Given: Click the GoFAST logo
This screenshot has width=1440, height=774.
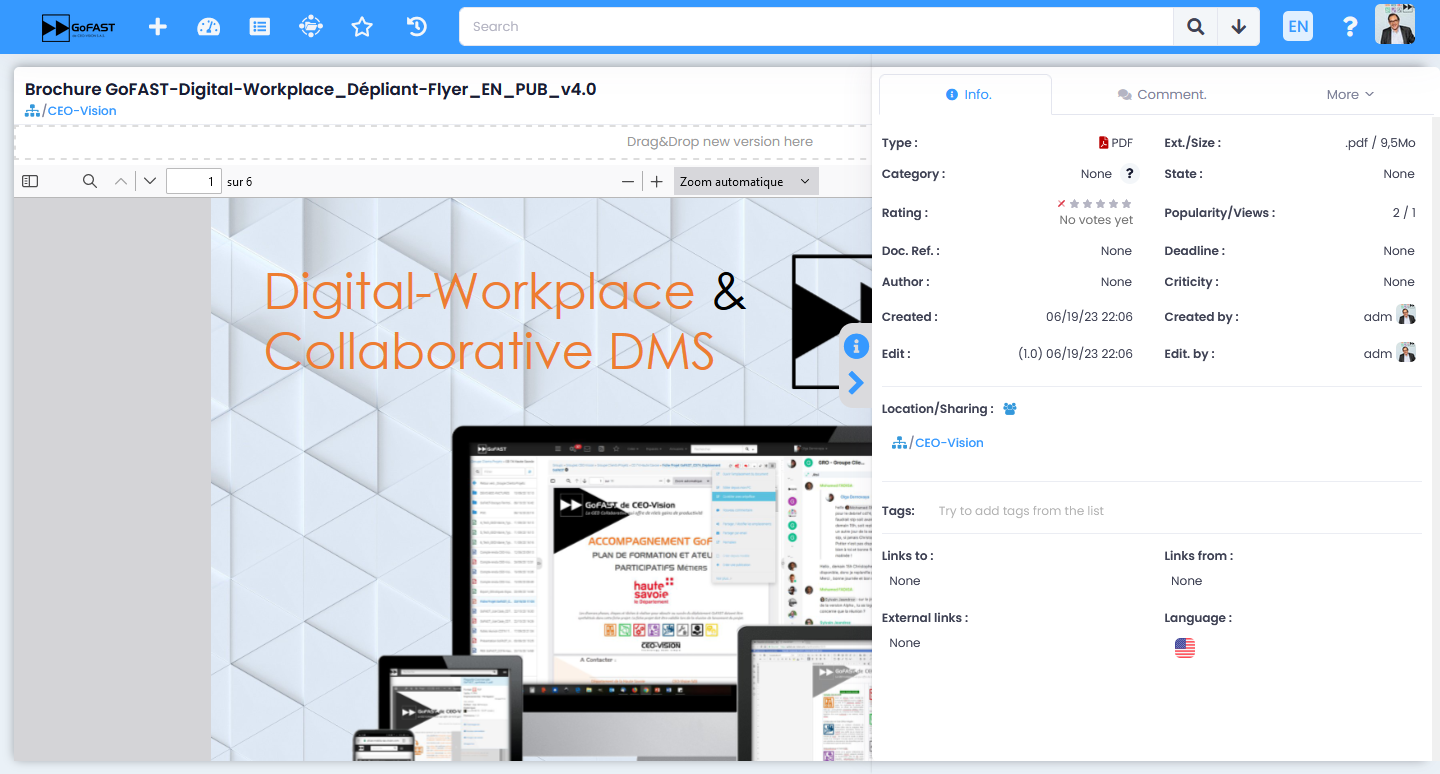Looking at the screenshot, I should pos(78,27).
